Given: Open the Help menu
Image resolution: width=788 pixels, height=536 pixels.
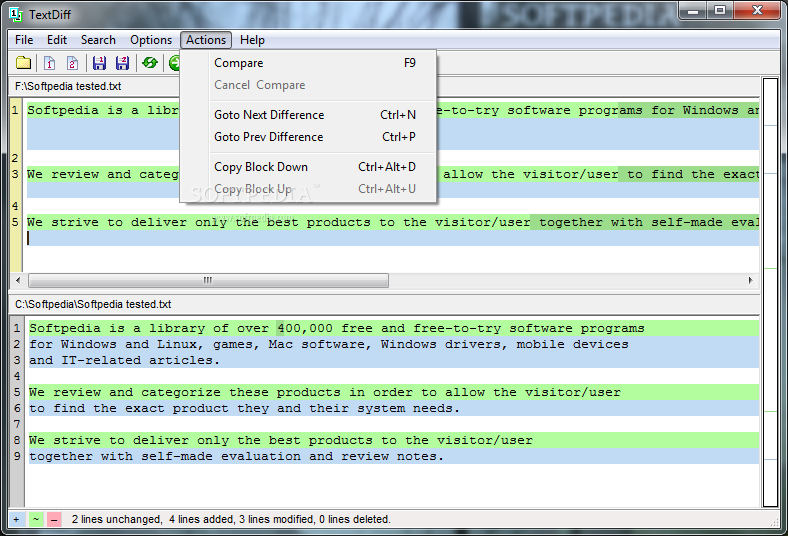Looking at the screenshot, I should pos(252,40).
